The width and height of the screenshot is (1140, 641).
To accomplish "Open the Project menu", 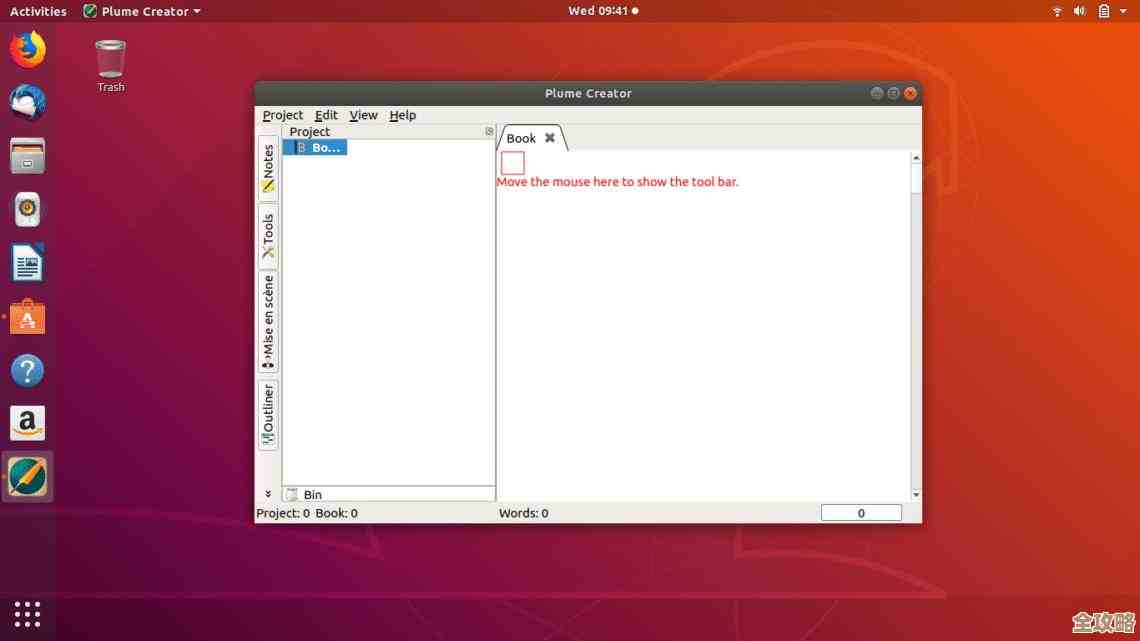I will point(282,115).
